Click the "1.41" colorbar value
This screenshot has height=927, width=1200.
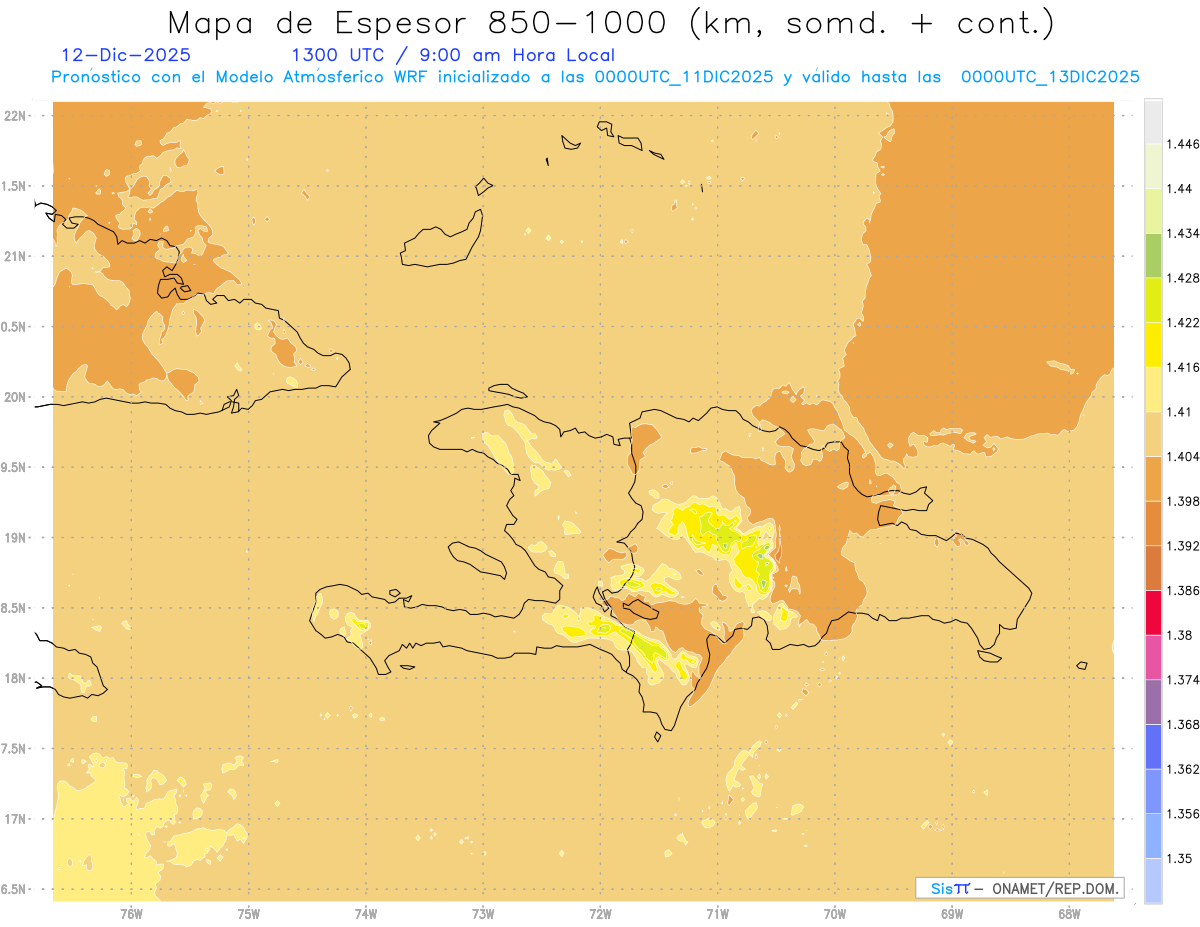click(1180, 412)
